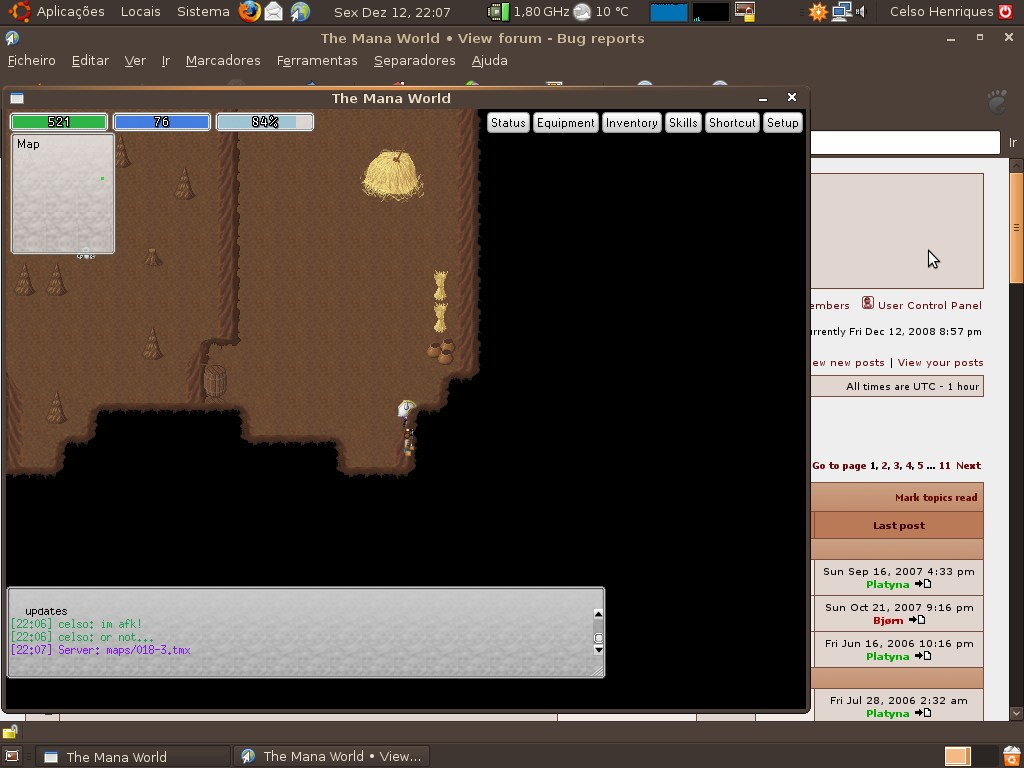Screen dimensions: 1024x768
Task: Open Bjørn's user profile link
Action: click(x=888, y=620)
